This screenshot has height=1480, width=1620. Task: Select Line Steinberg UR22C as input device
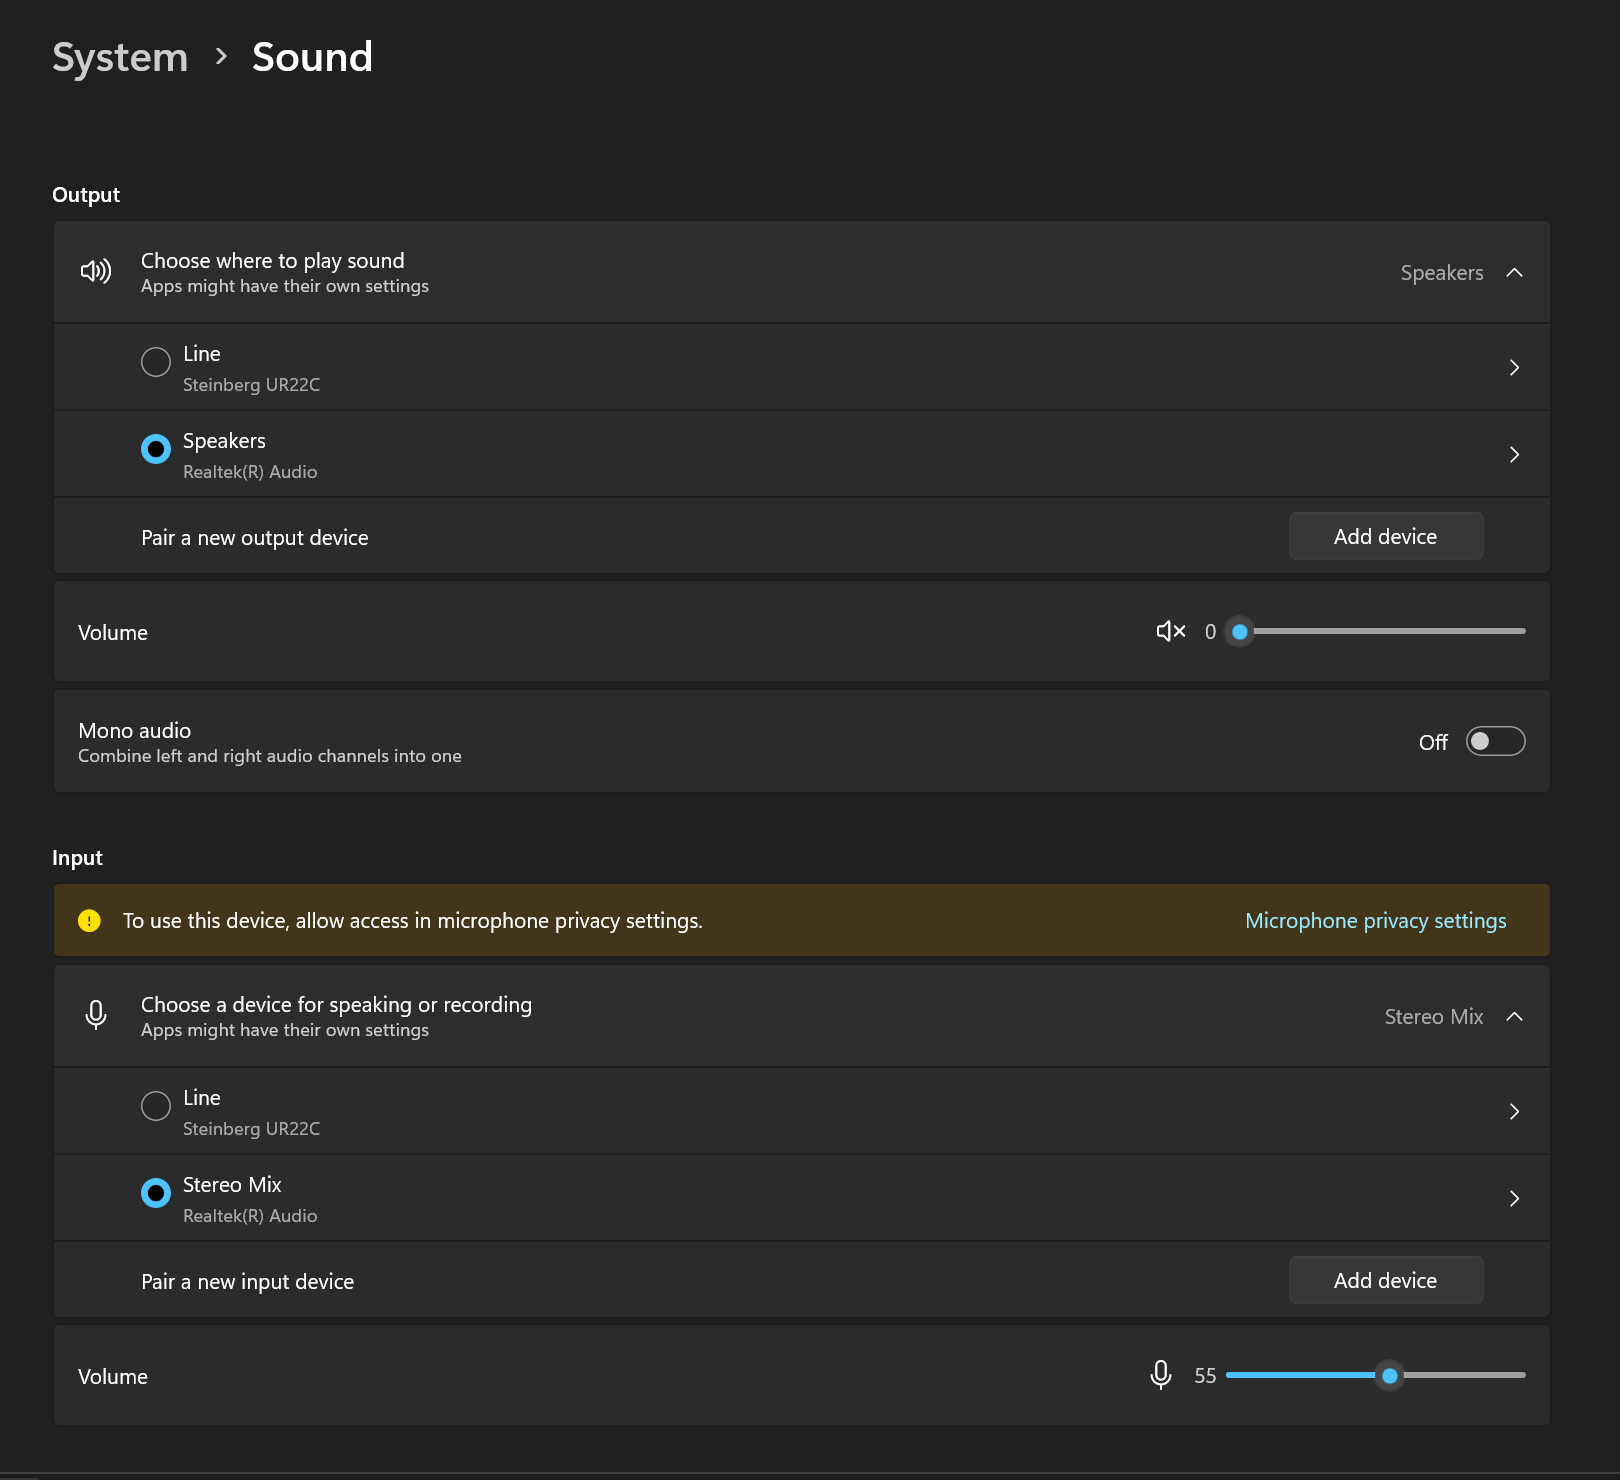click(156, 1105)
